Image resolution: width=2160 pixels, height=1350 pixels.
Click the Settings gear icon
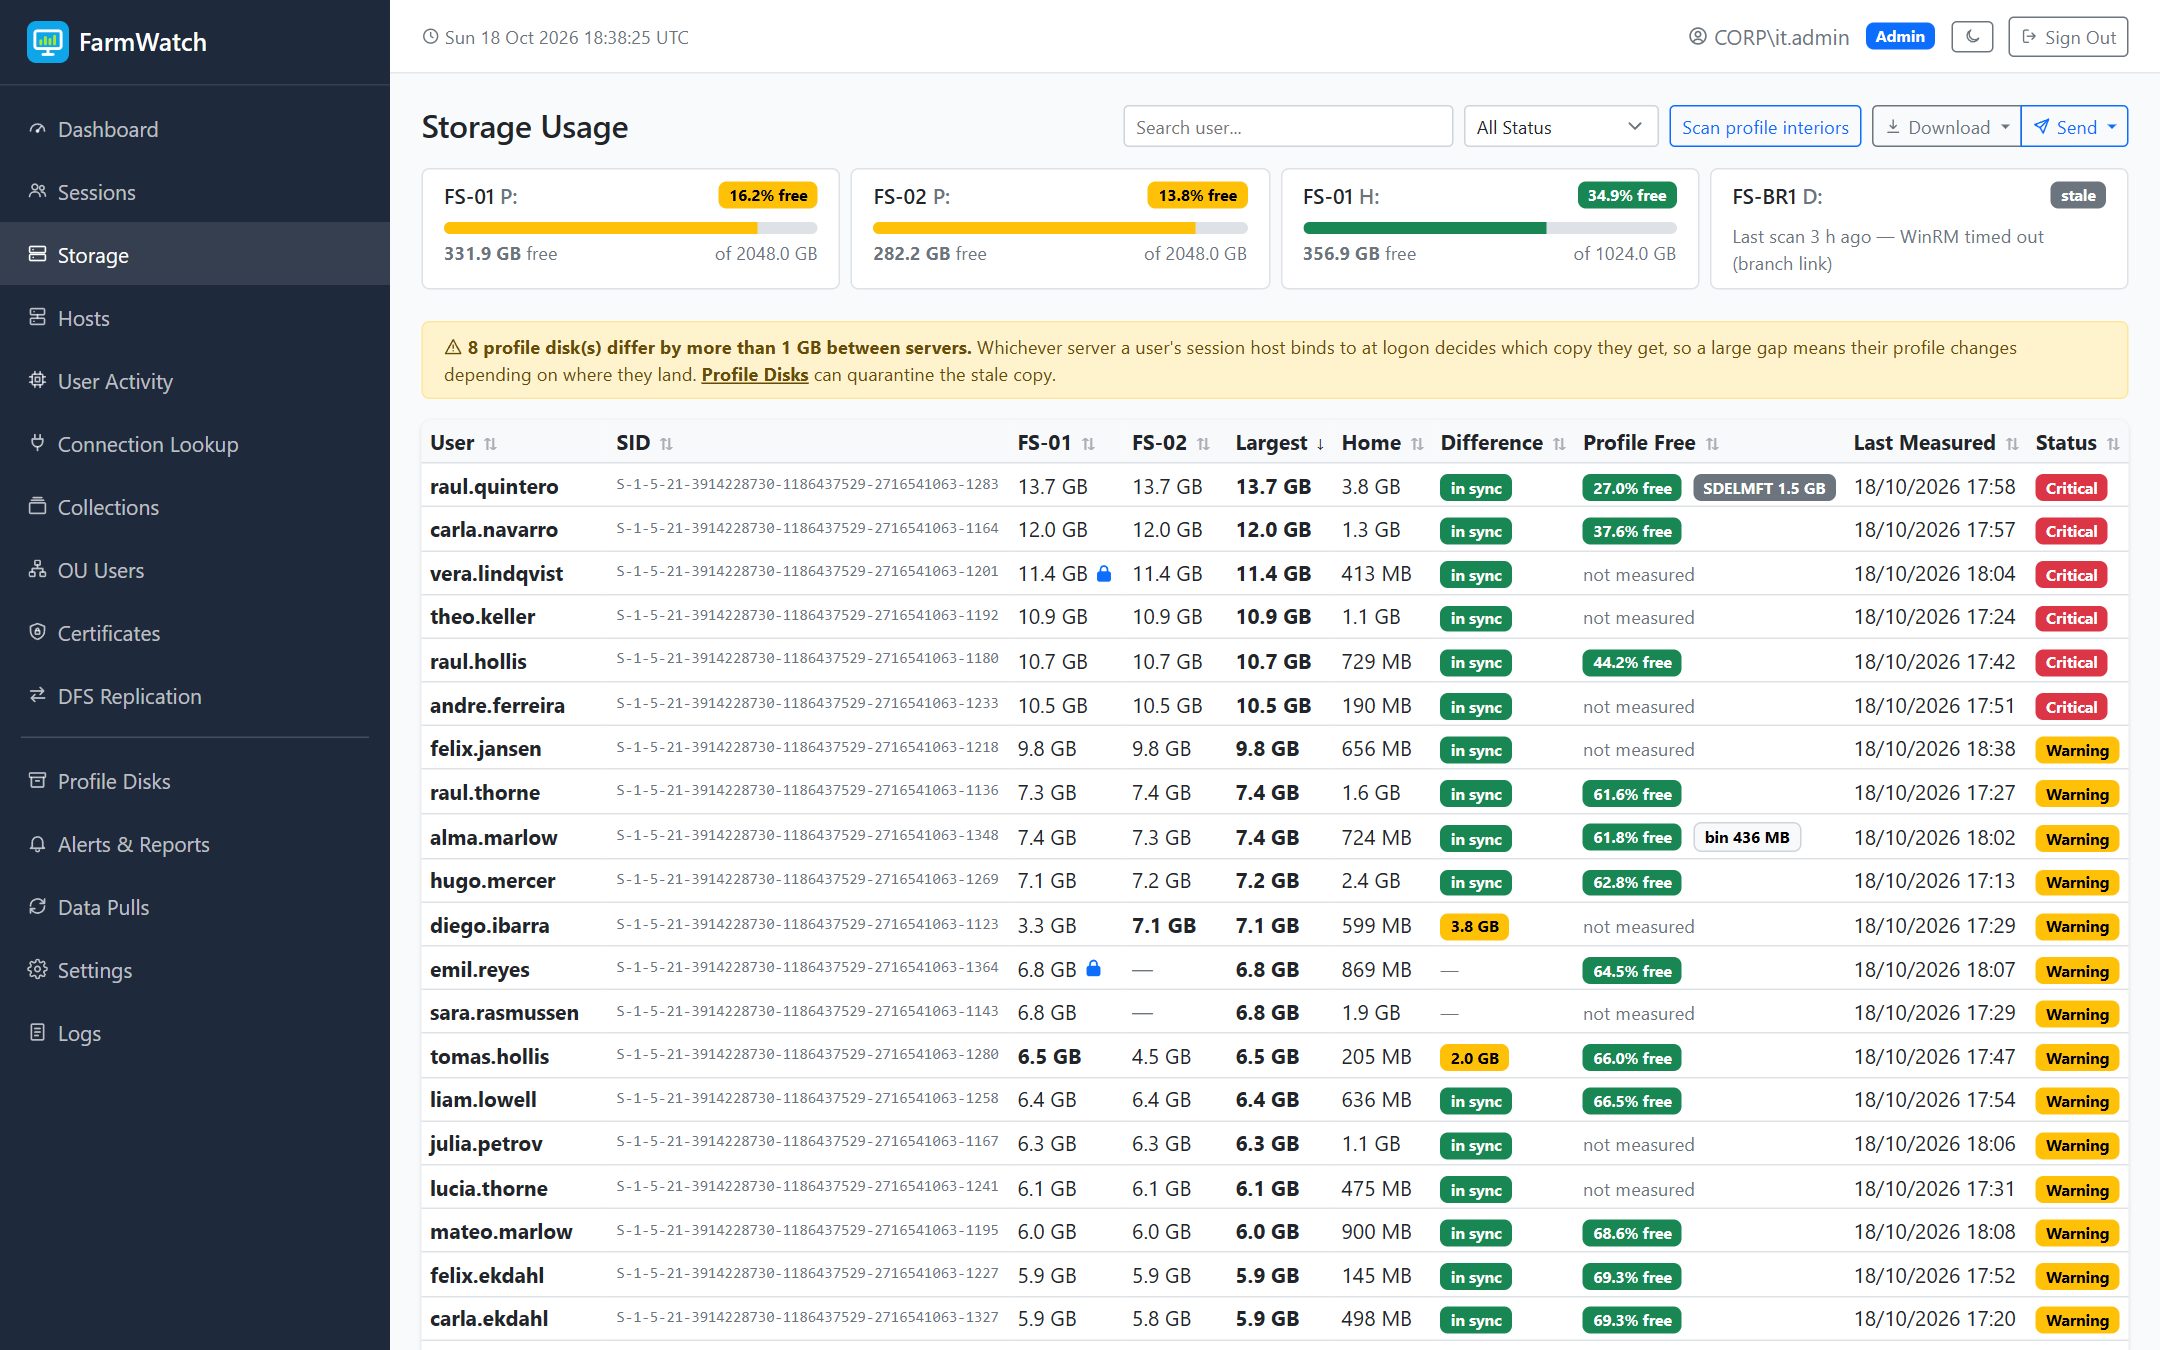pos(37,970)
